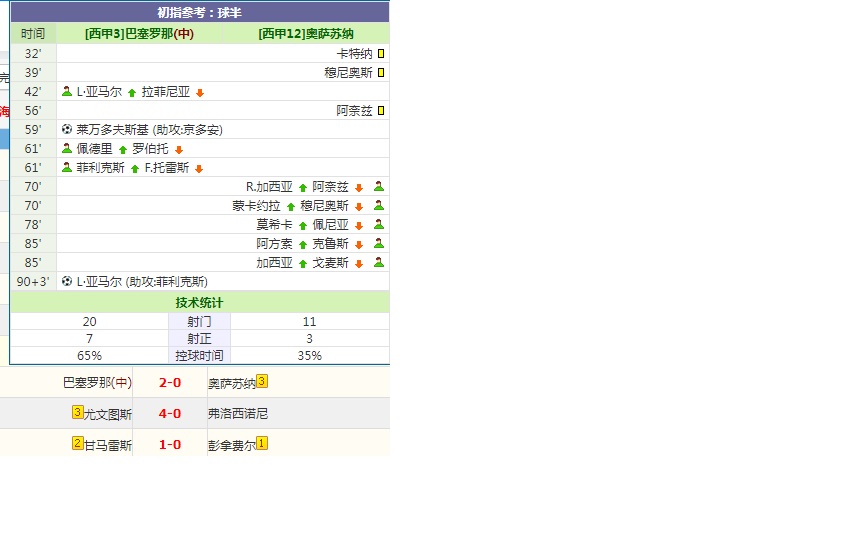Click the 射正 statistic label
The width and height of the screenshot is (864, 540).
coord(199,338)
